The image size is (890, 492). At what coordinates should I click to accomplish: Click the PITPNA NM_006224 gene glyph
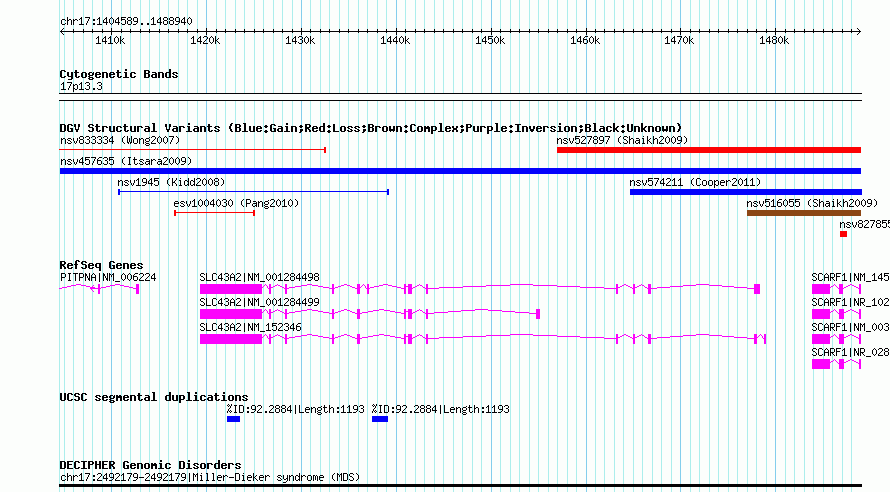(99, 289)
